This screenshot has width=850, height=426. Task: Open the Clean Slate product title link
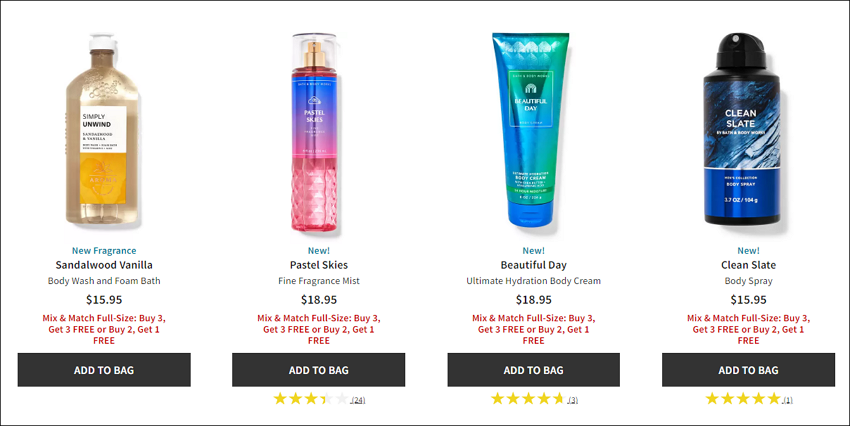748,265
